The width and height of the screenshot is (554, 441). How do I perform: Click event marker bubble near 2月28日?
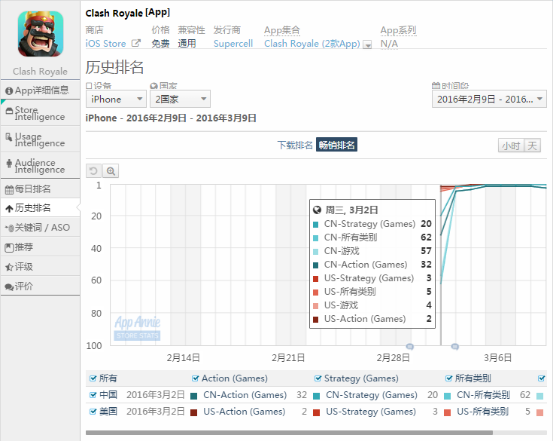click(x=410, y=346)
